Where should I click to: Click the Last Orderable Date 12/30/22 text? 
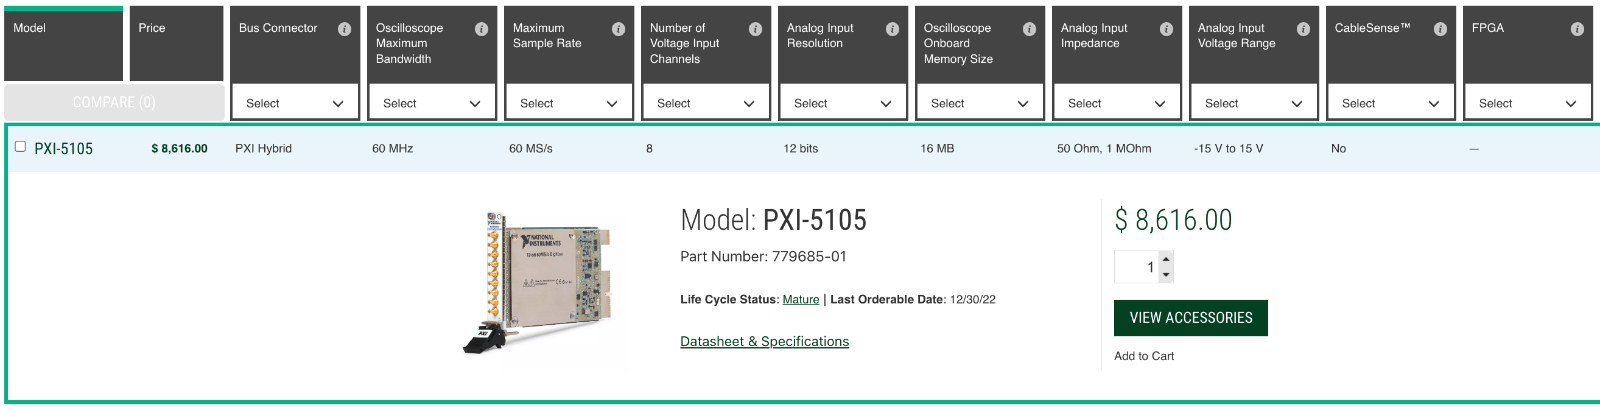pos(913,299)
